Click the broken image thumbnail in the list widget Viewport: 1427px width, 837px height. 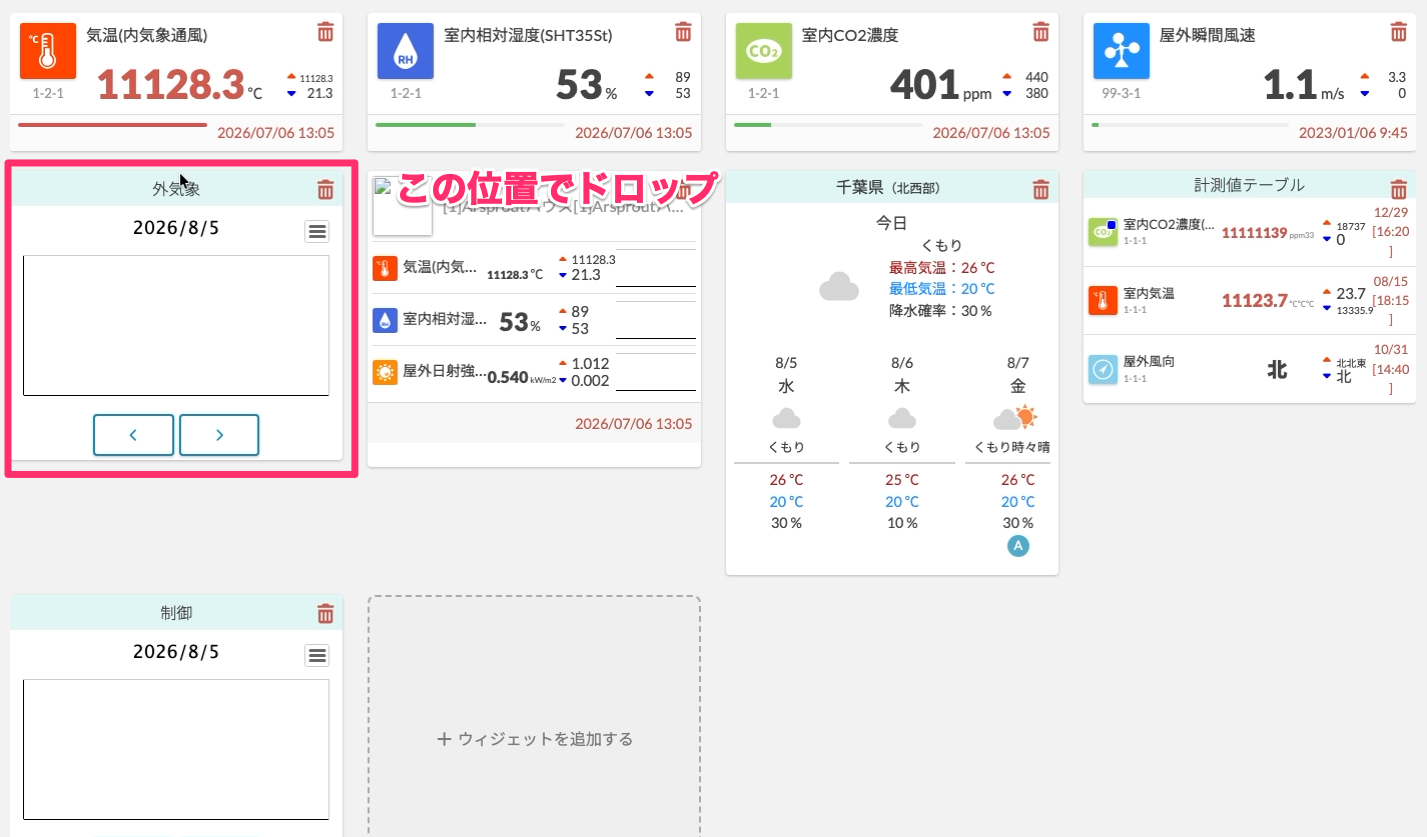[x=402, y=206]
